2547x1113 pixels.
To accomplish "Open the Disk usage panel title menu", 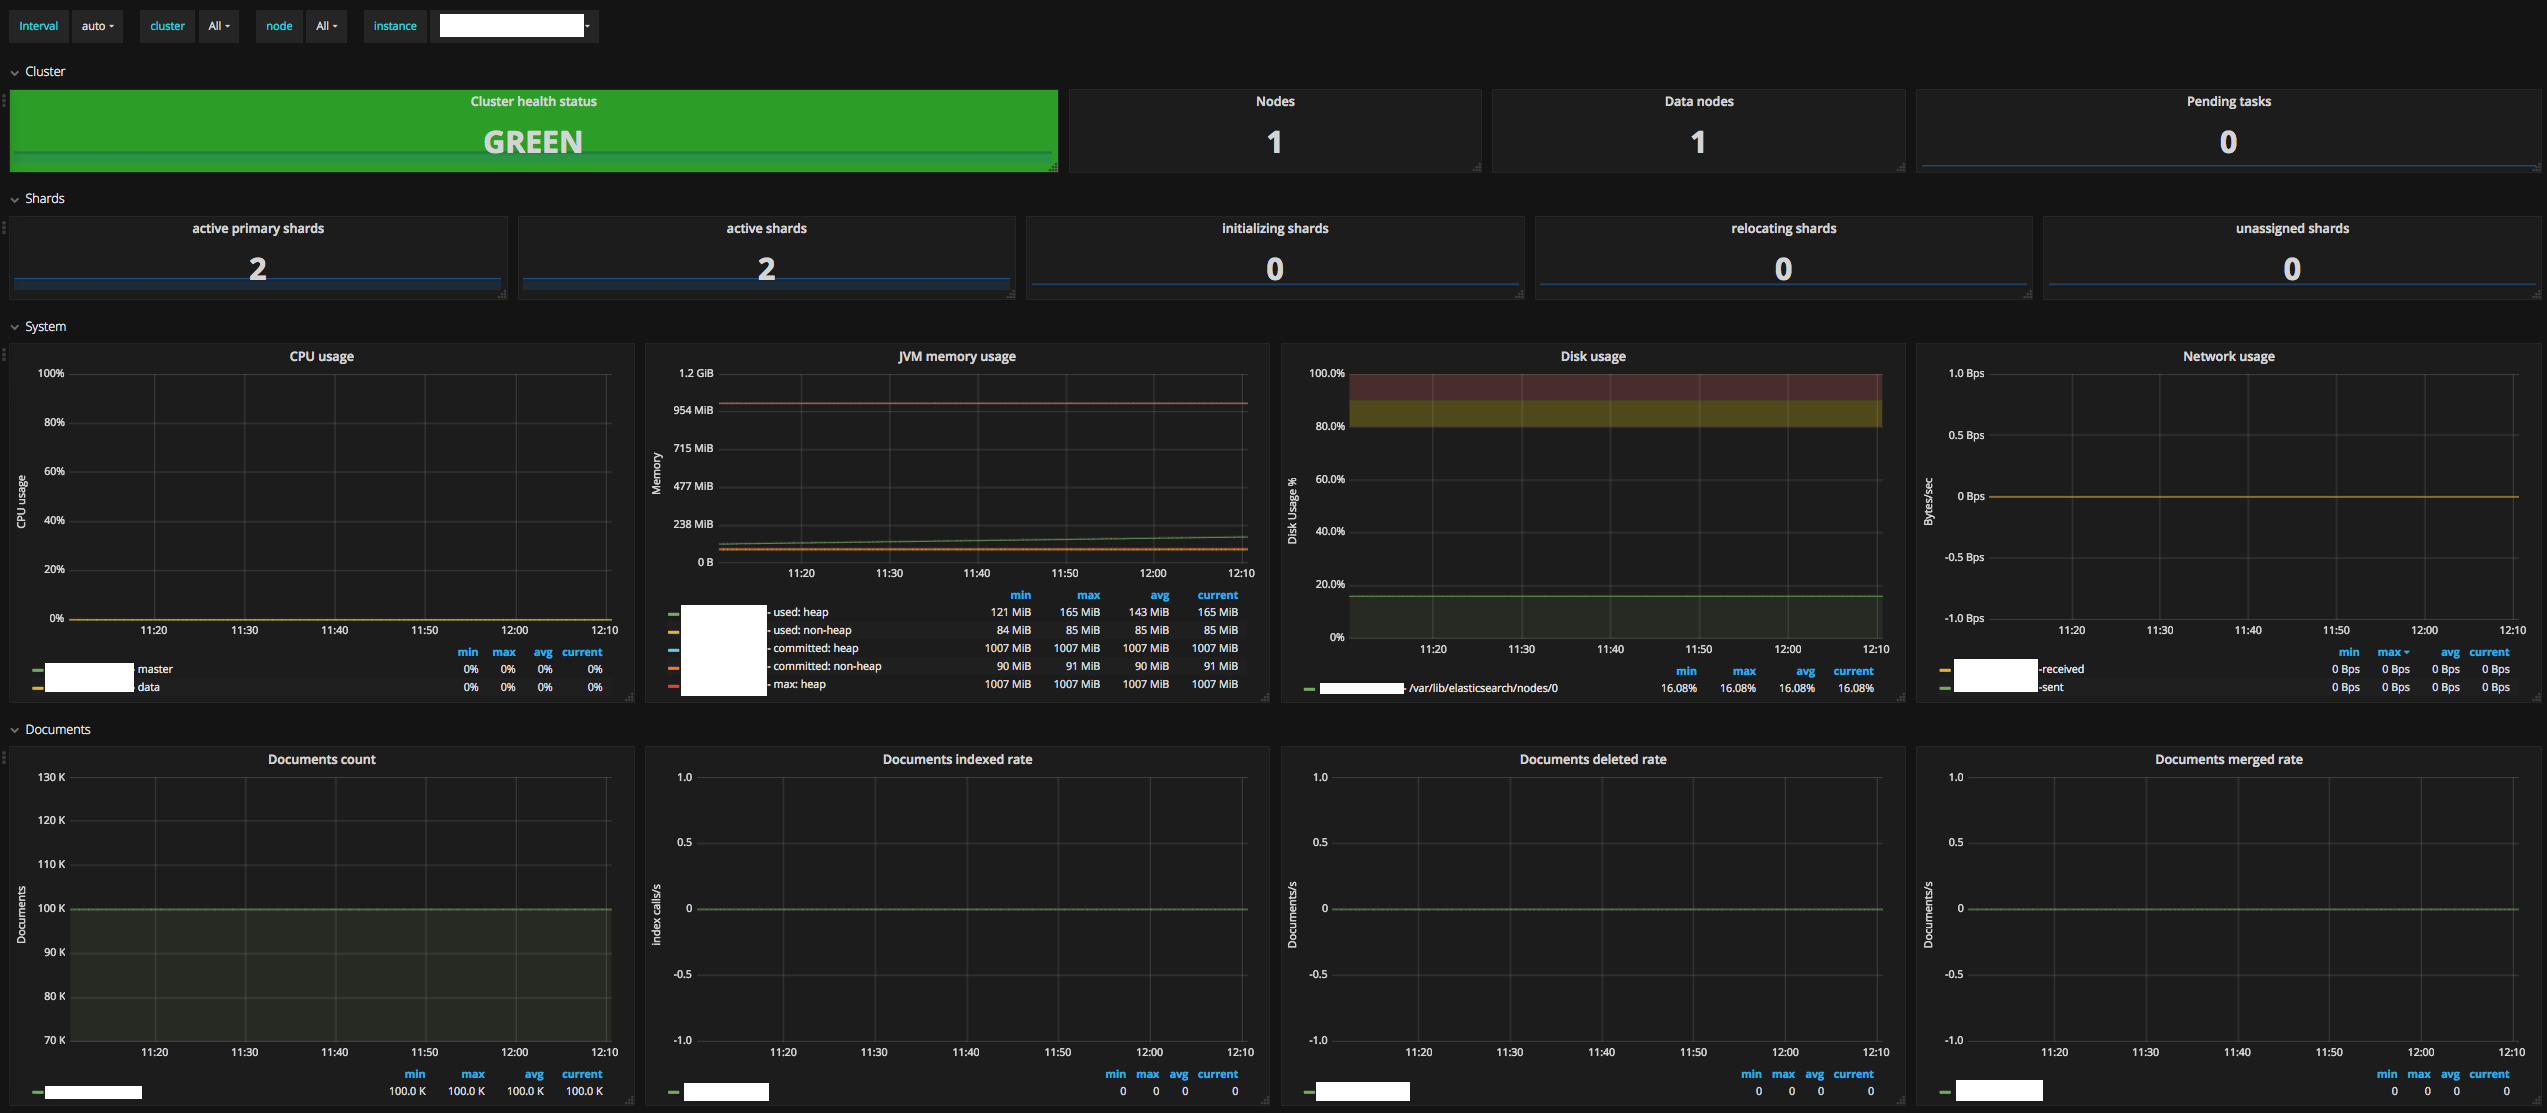I will click(x=1592, y=357).
